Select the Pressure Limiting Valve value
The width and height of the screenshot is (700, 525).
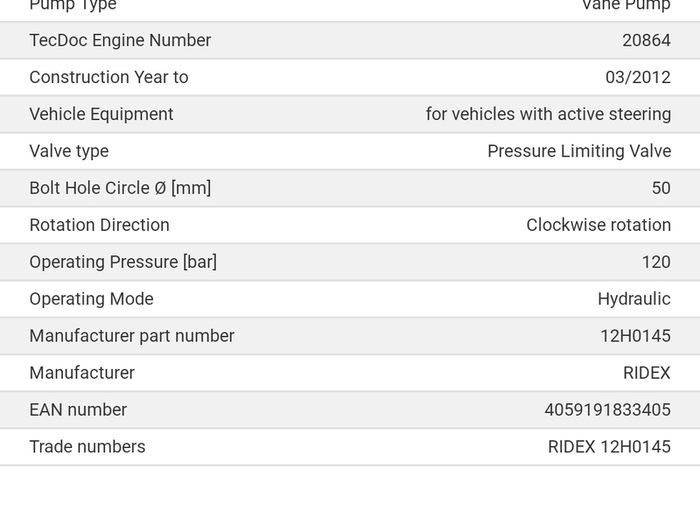pyautogui.click(x=579, y=151)
